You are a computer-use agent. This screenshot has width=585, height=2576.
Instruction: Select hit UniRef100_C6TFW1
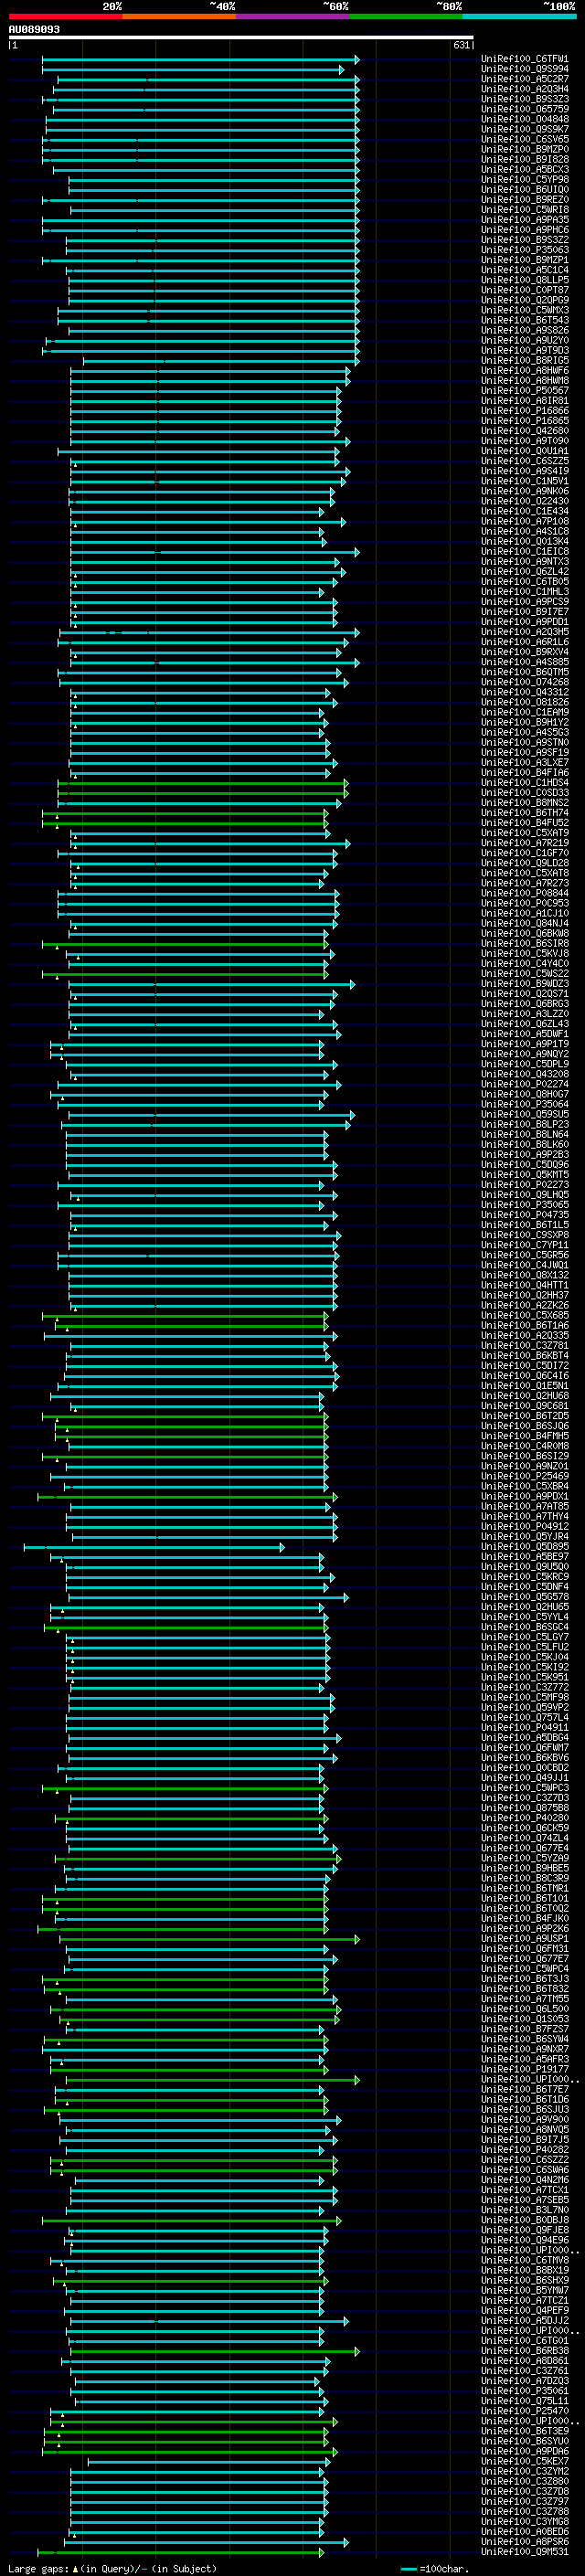[525, 59]
